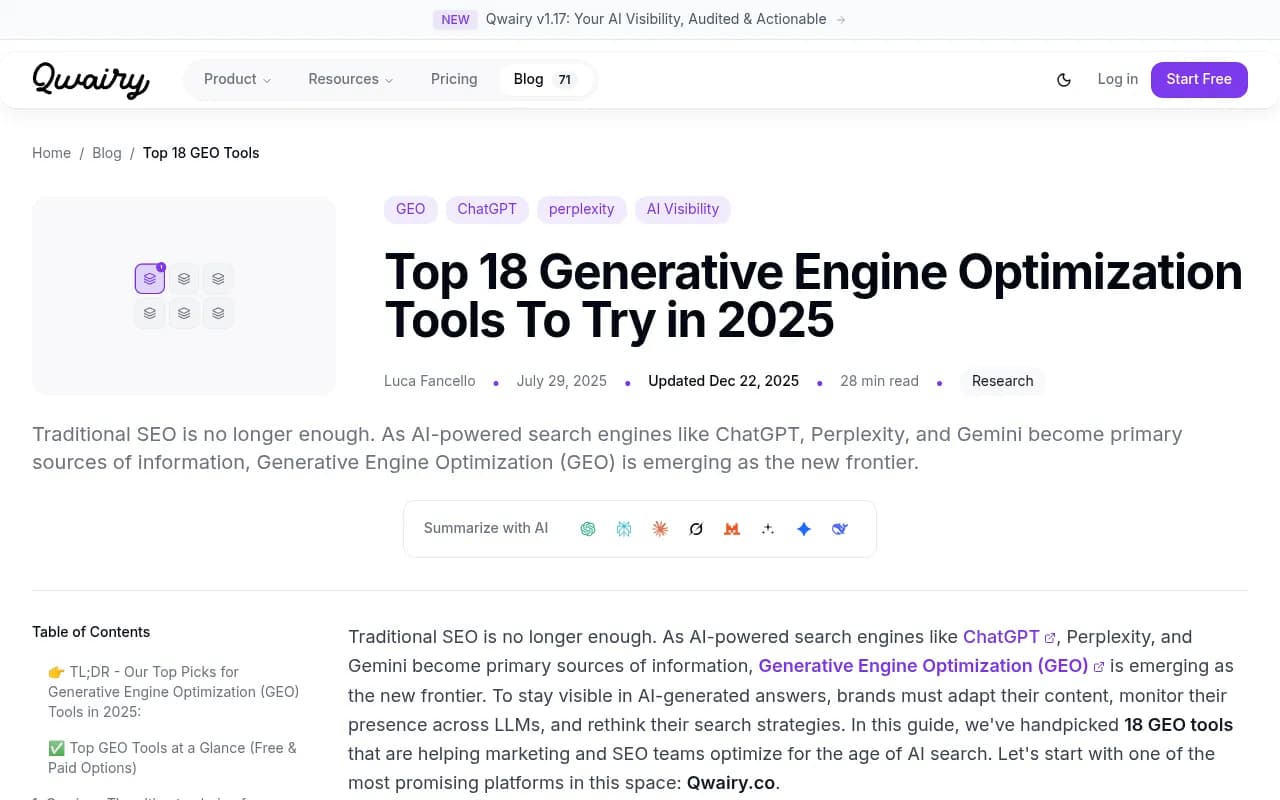Open ChatGPT link in article text
1280x800 pixels.
[x=1009, y=637]
